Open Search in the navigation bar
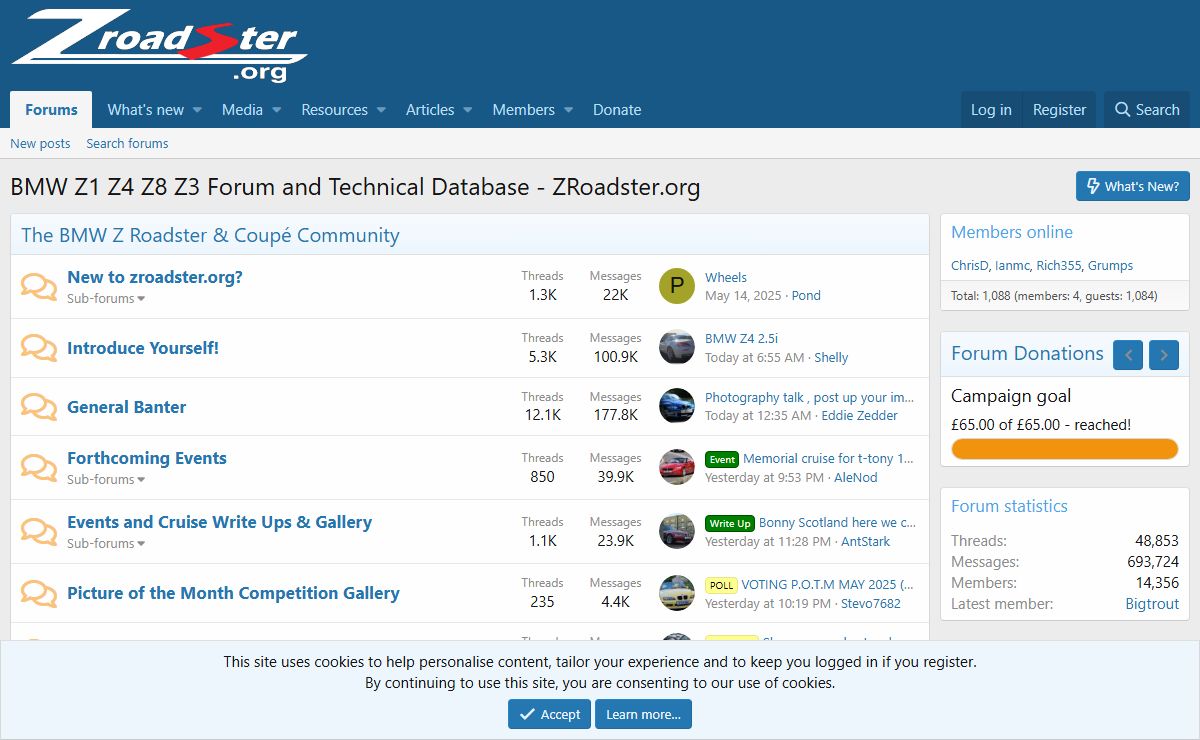The width and height of the screenshot is (1200, 740). click(x=1147, y=110)
